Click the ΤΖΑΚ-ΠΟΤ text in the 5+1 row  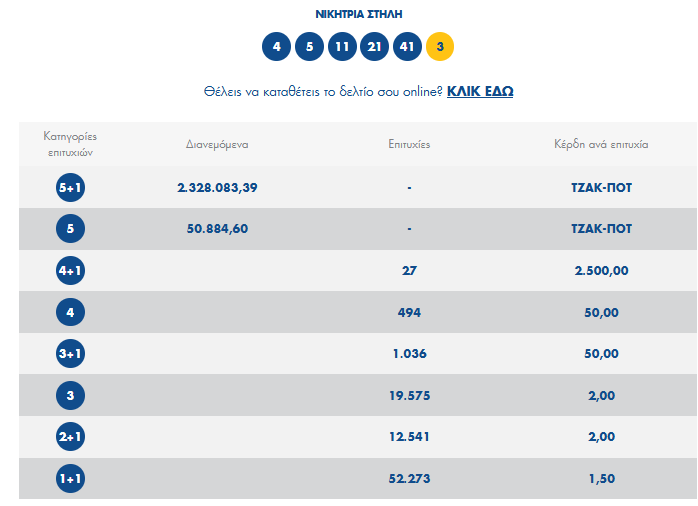tap(601, 187)
